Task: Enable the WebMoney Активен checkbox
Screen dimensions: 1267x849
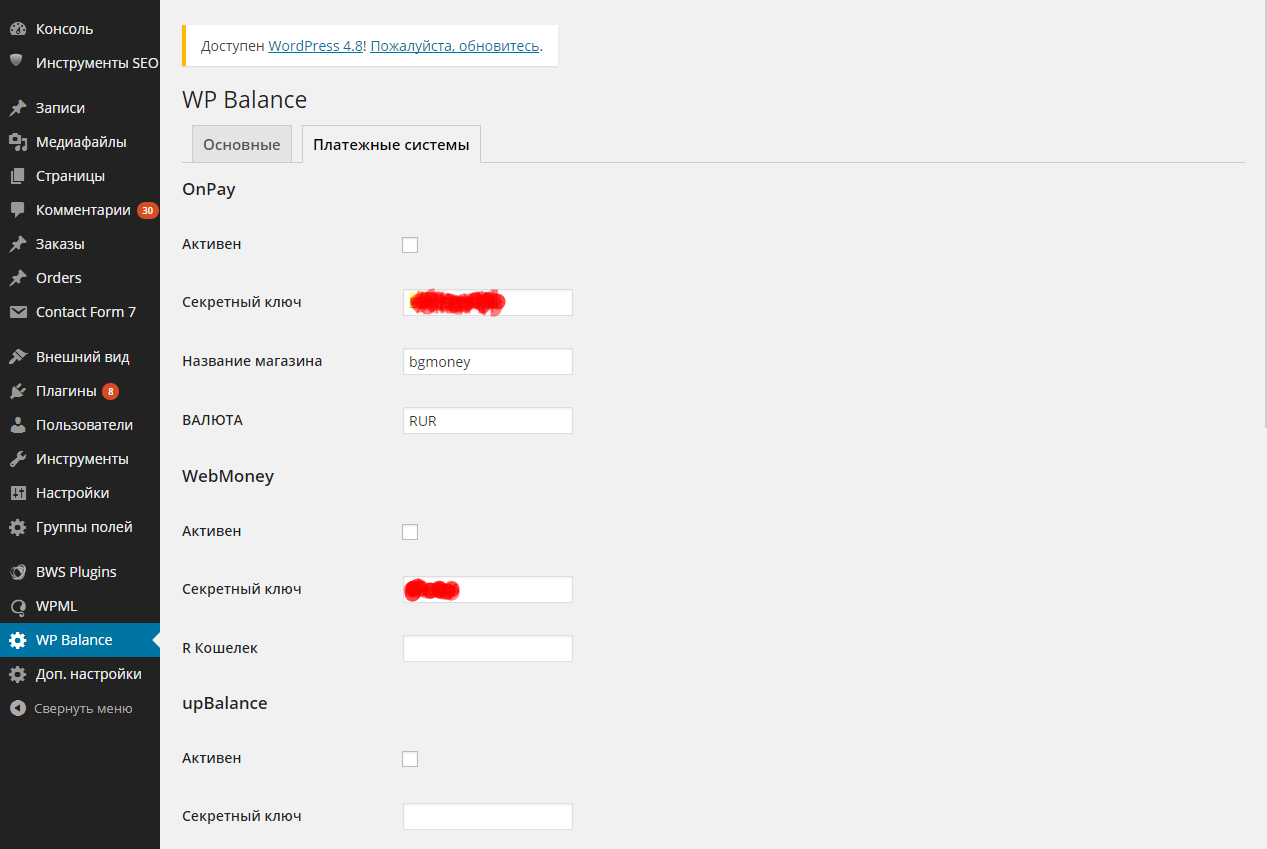Action: tap(410, 532)
